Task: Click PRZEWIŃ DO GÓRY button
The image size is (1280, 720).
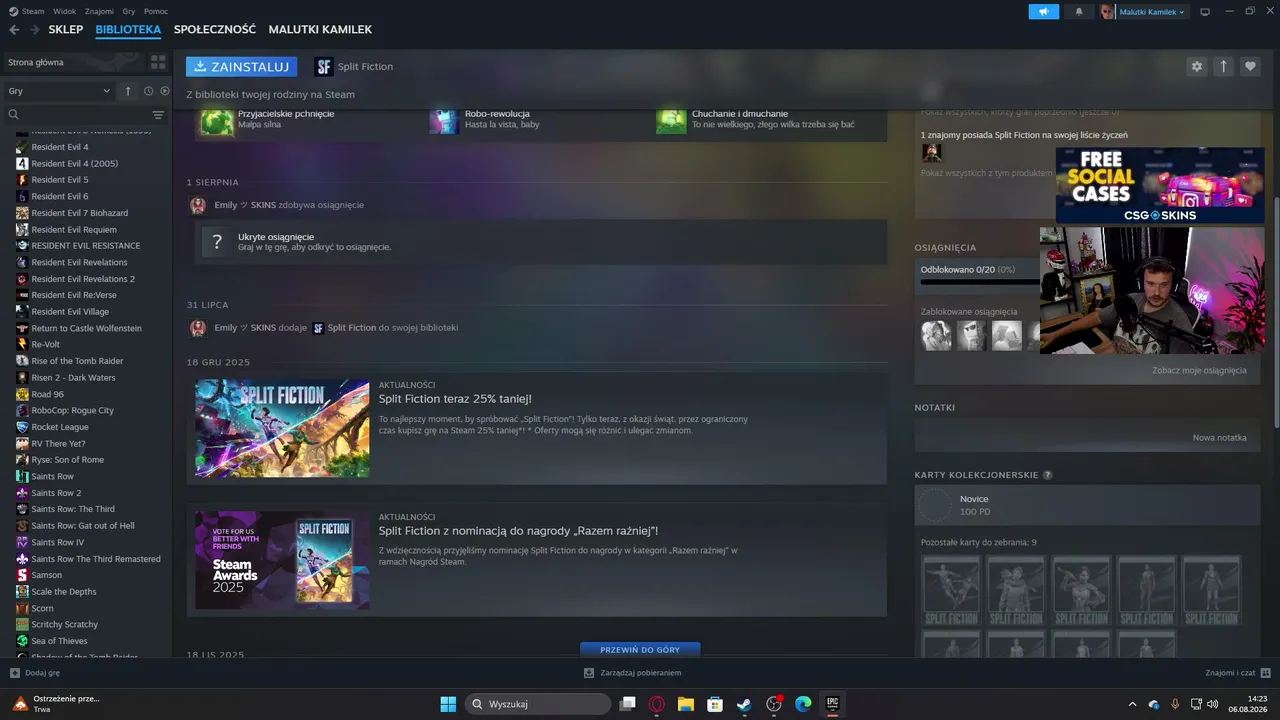Action: coord(640,649)
